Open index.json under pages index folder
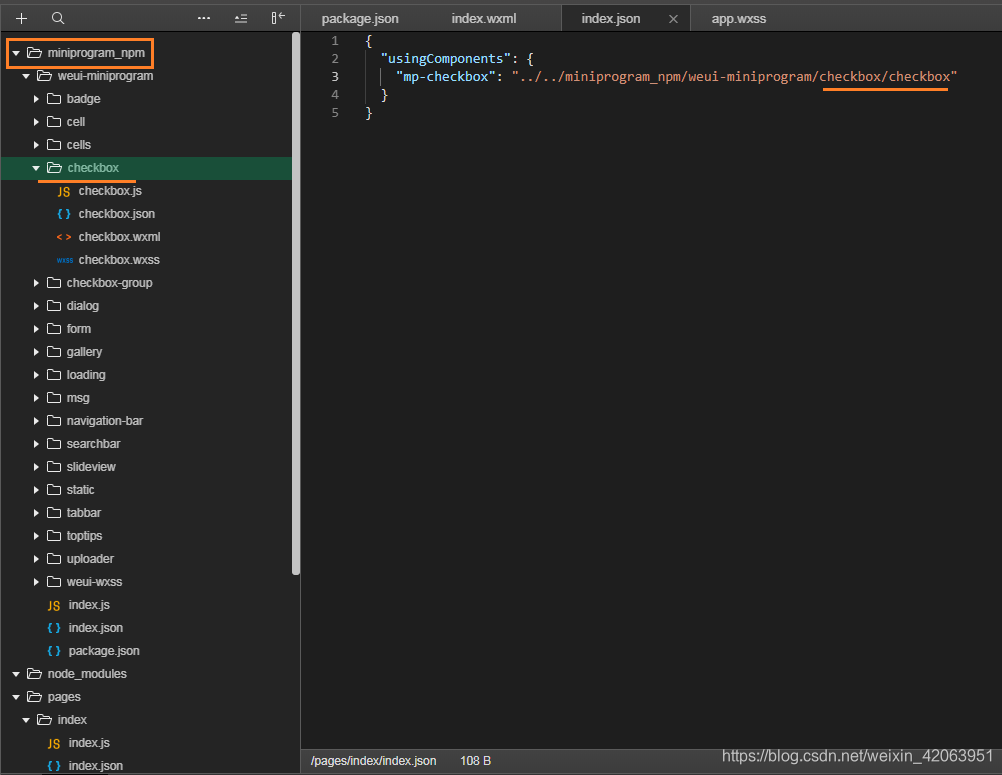This screenshot has width=1002, height=775. pos(95,765)
